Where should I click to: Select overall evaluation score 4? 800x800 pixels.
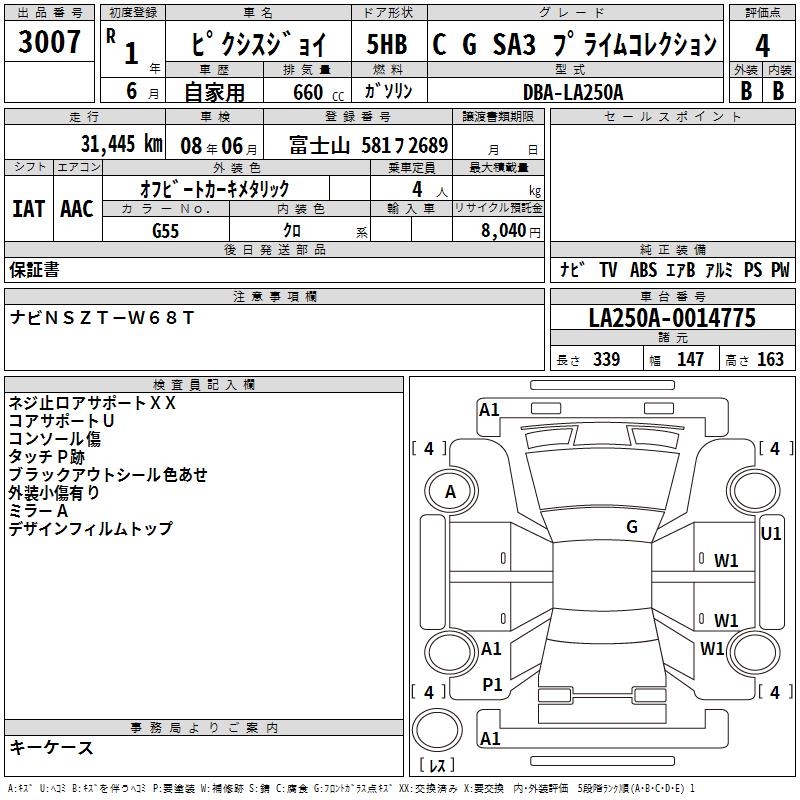click(x=762, y=45)
